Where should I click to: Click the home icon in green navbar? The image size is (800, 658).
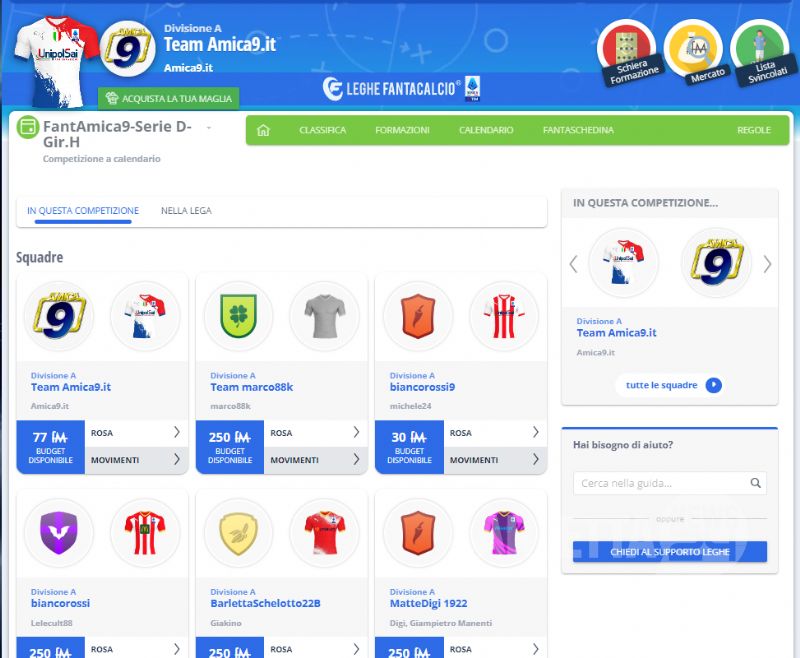263,130
